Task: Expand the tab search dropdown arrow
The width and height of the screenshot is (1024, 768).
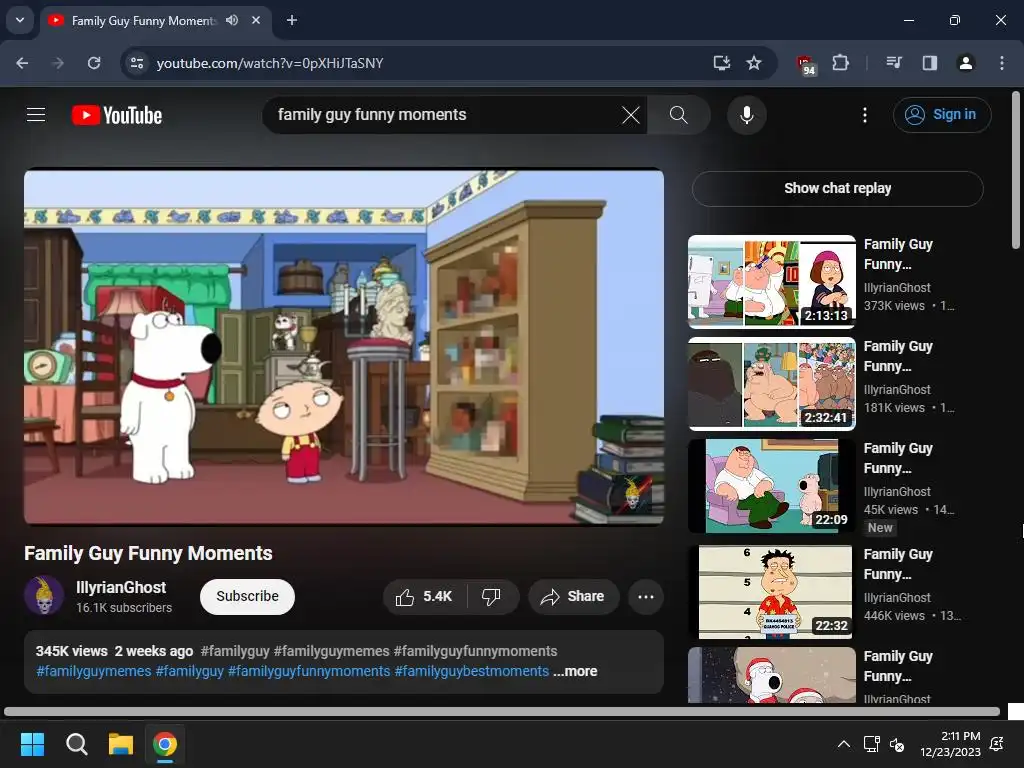Action: click(x=20, y=20)
